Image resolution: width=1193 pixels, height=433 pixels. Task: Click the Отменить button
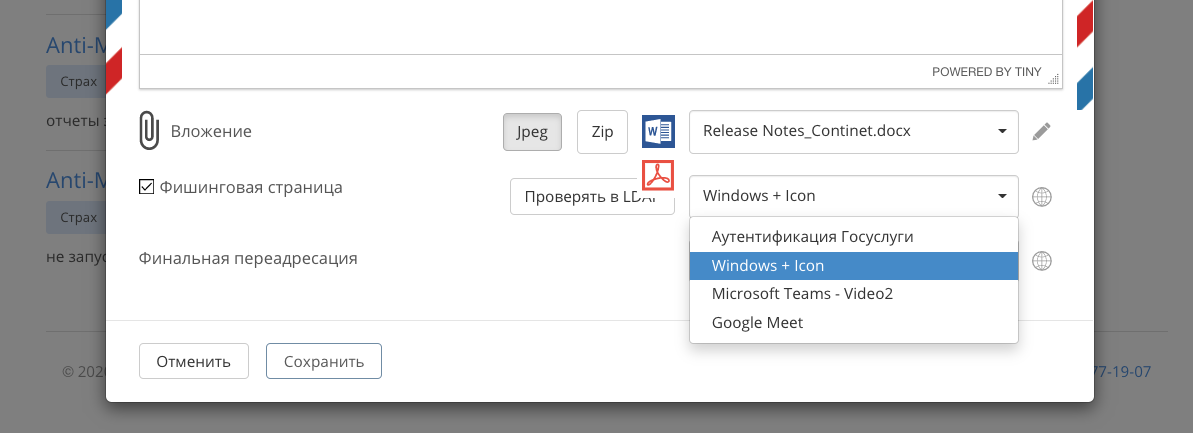(193, 362)
